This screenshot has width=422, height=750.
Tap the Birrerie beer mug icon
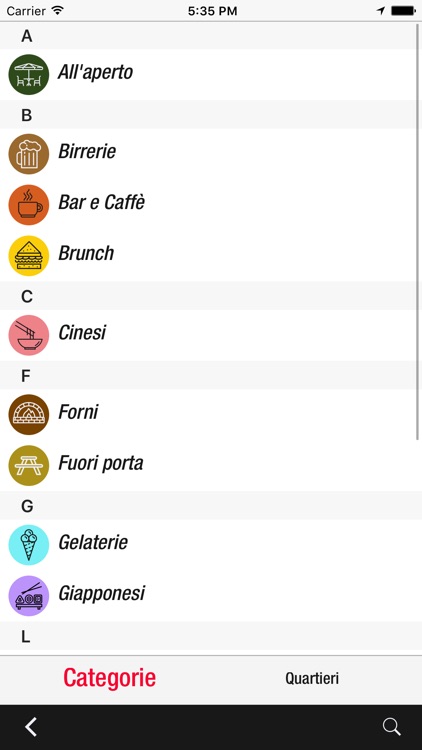click(29, 154)
